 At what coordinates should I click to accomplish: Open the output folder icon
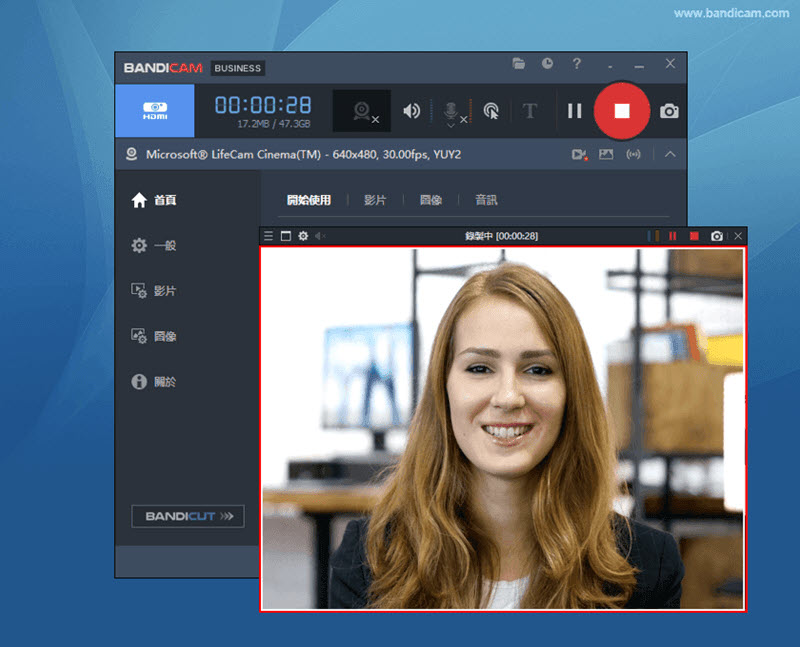pos(519,64)
